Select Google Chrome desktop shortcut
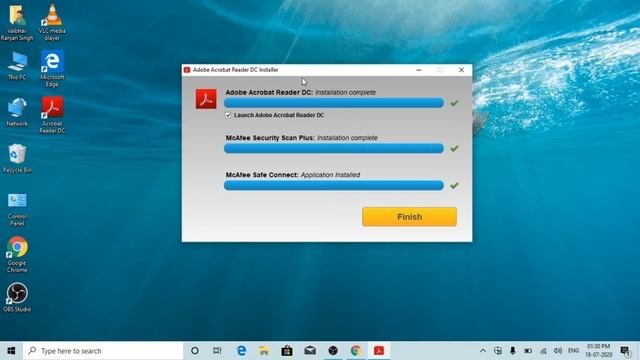This screenshot has width=640, height=360. [x=17, y=254]
